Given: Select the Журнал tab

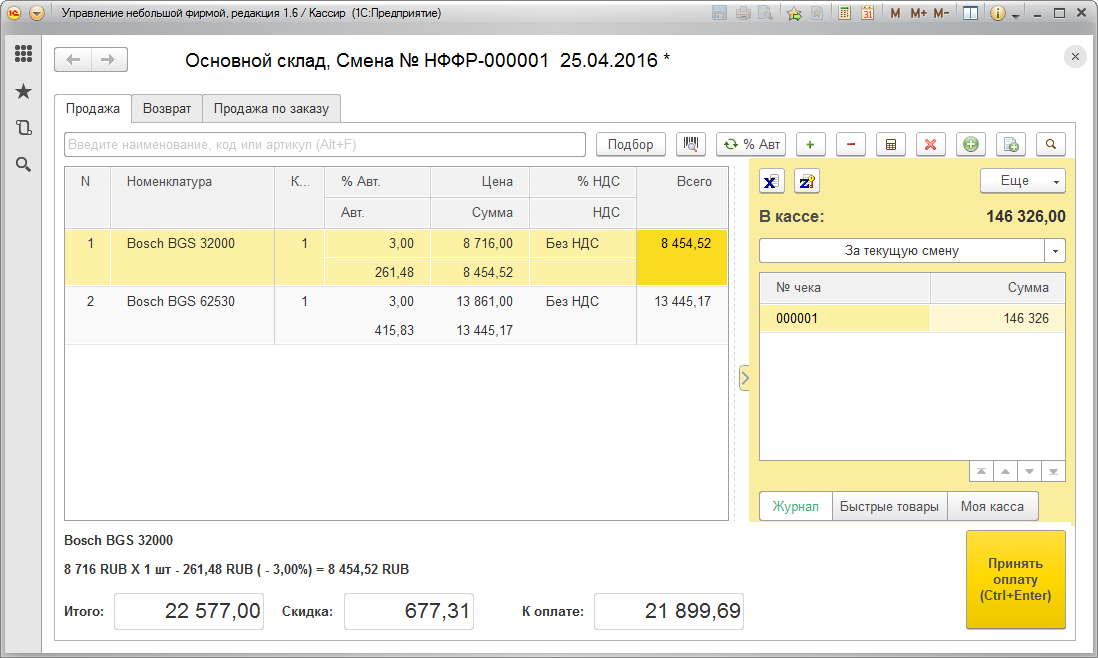Looking at the screenshot, I should pyautogui.click(x=795, y=506).
